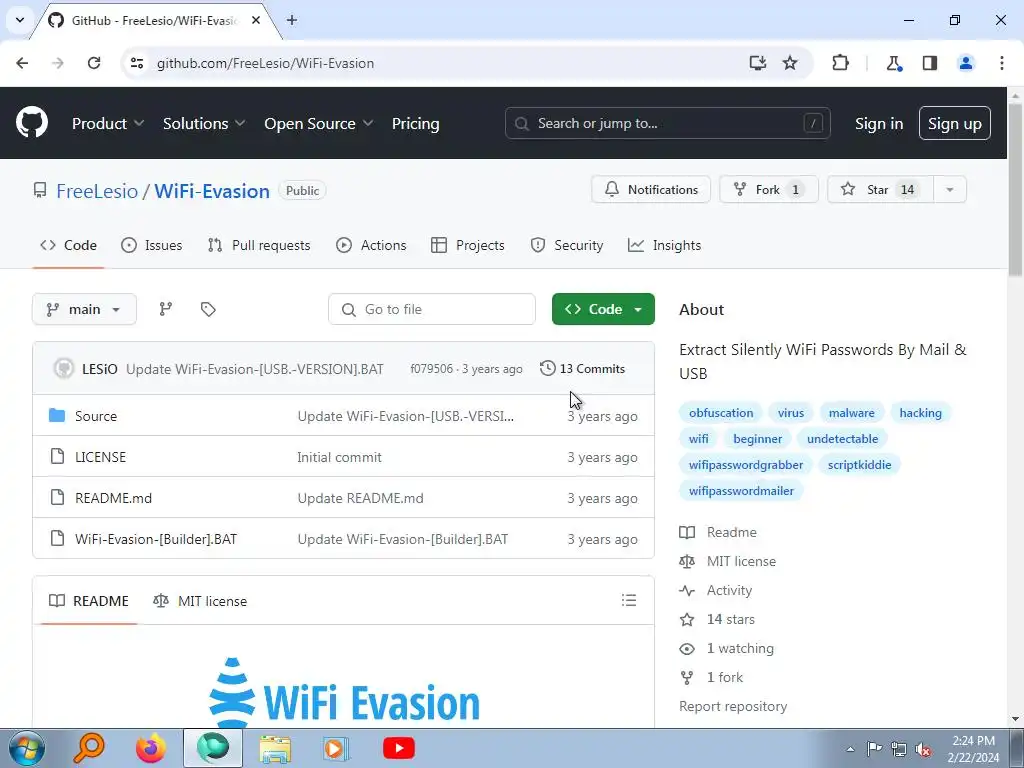Switch to the Security tab

pos(567,246)
